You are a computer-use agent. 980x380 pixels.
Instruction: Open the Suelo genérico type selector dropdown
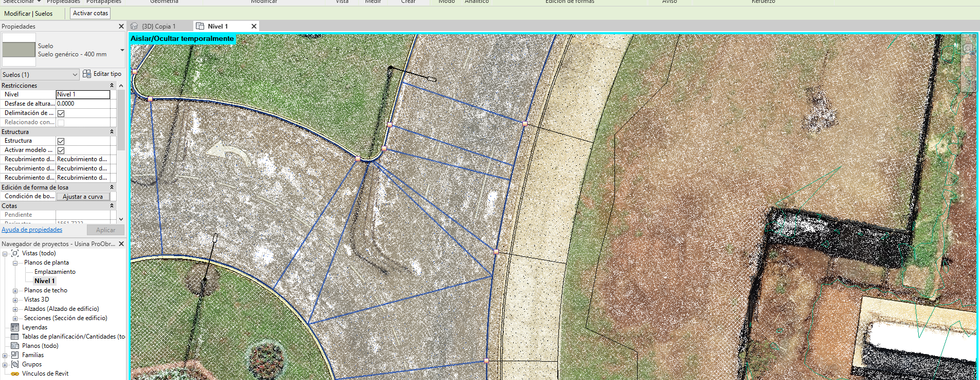122,50
